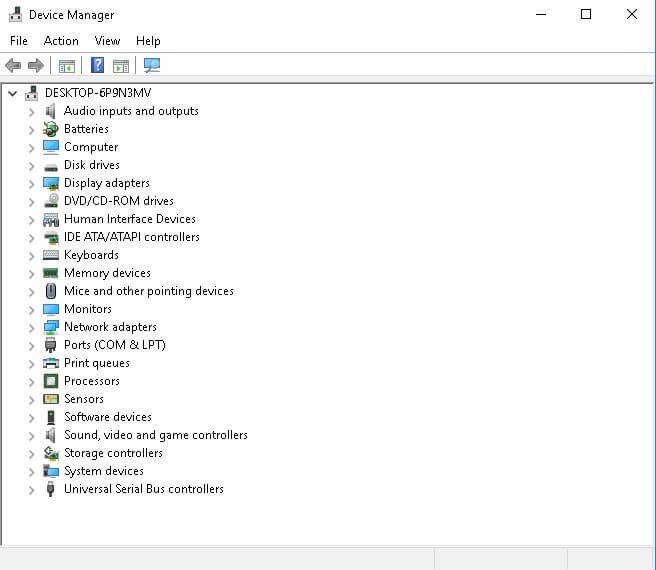Viewport: 656px width, 570px height.
Task: Collapse the DESKTOP-6P9N3MV root node
Action: (x=13, y=93)
